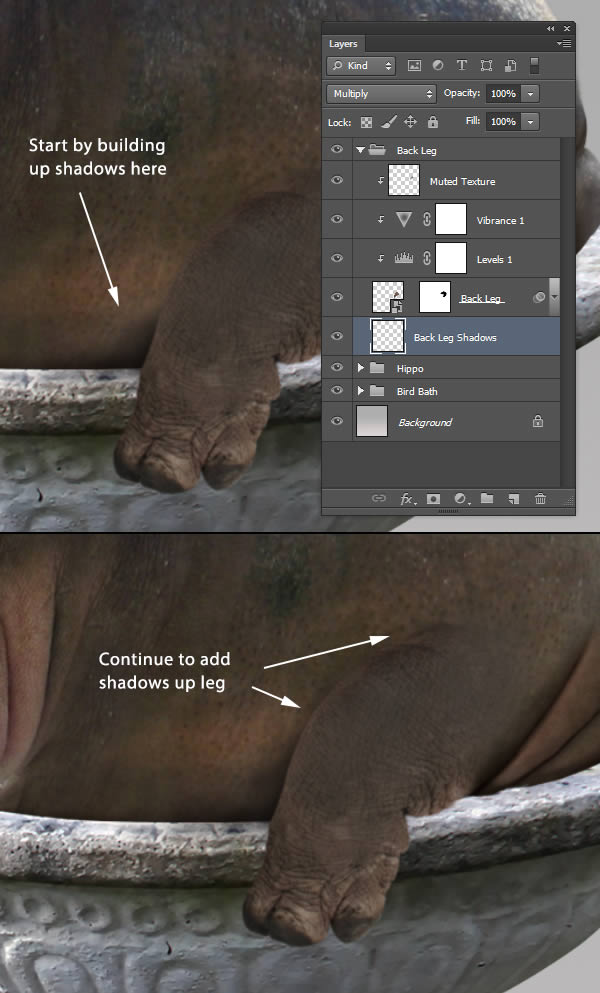Collapse the Back Leg group triangle
The height and width of the screenshot is (993, 600).
(360, 150)
